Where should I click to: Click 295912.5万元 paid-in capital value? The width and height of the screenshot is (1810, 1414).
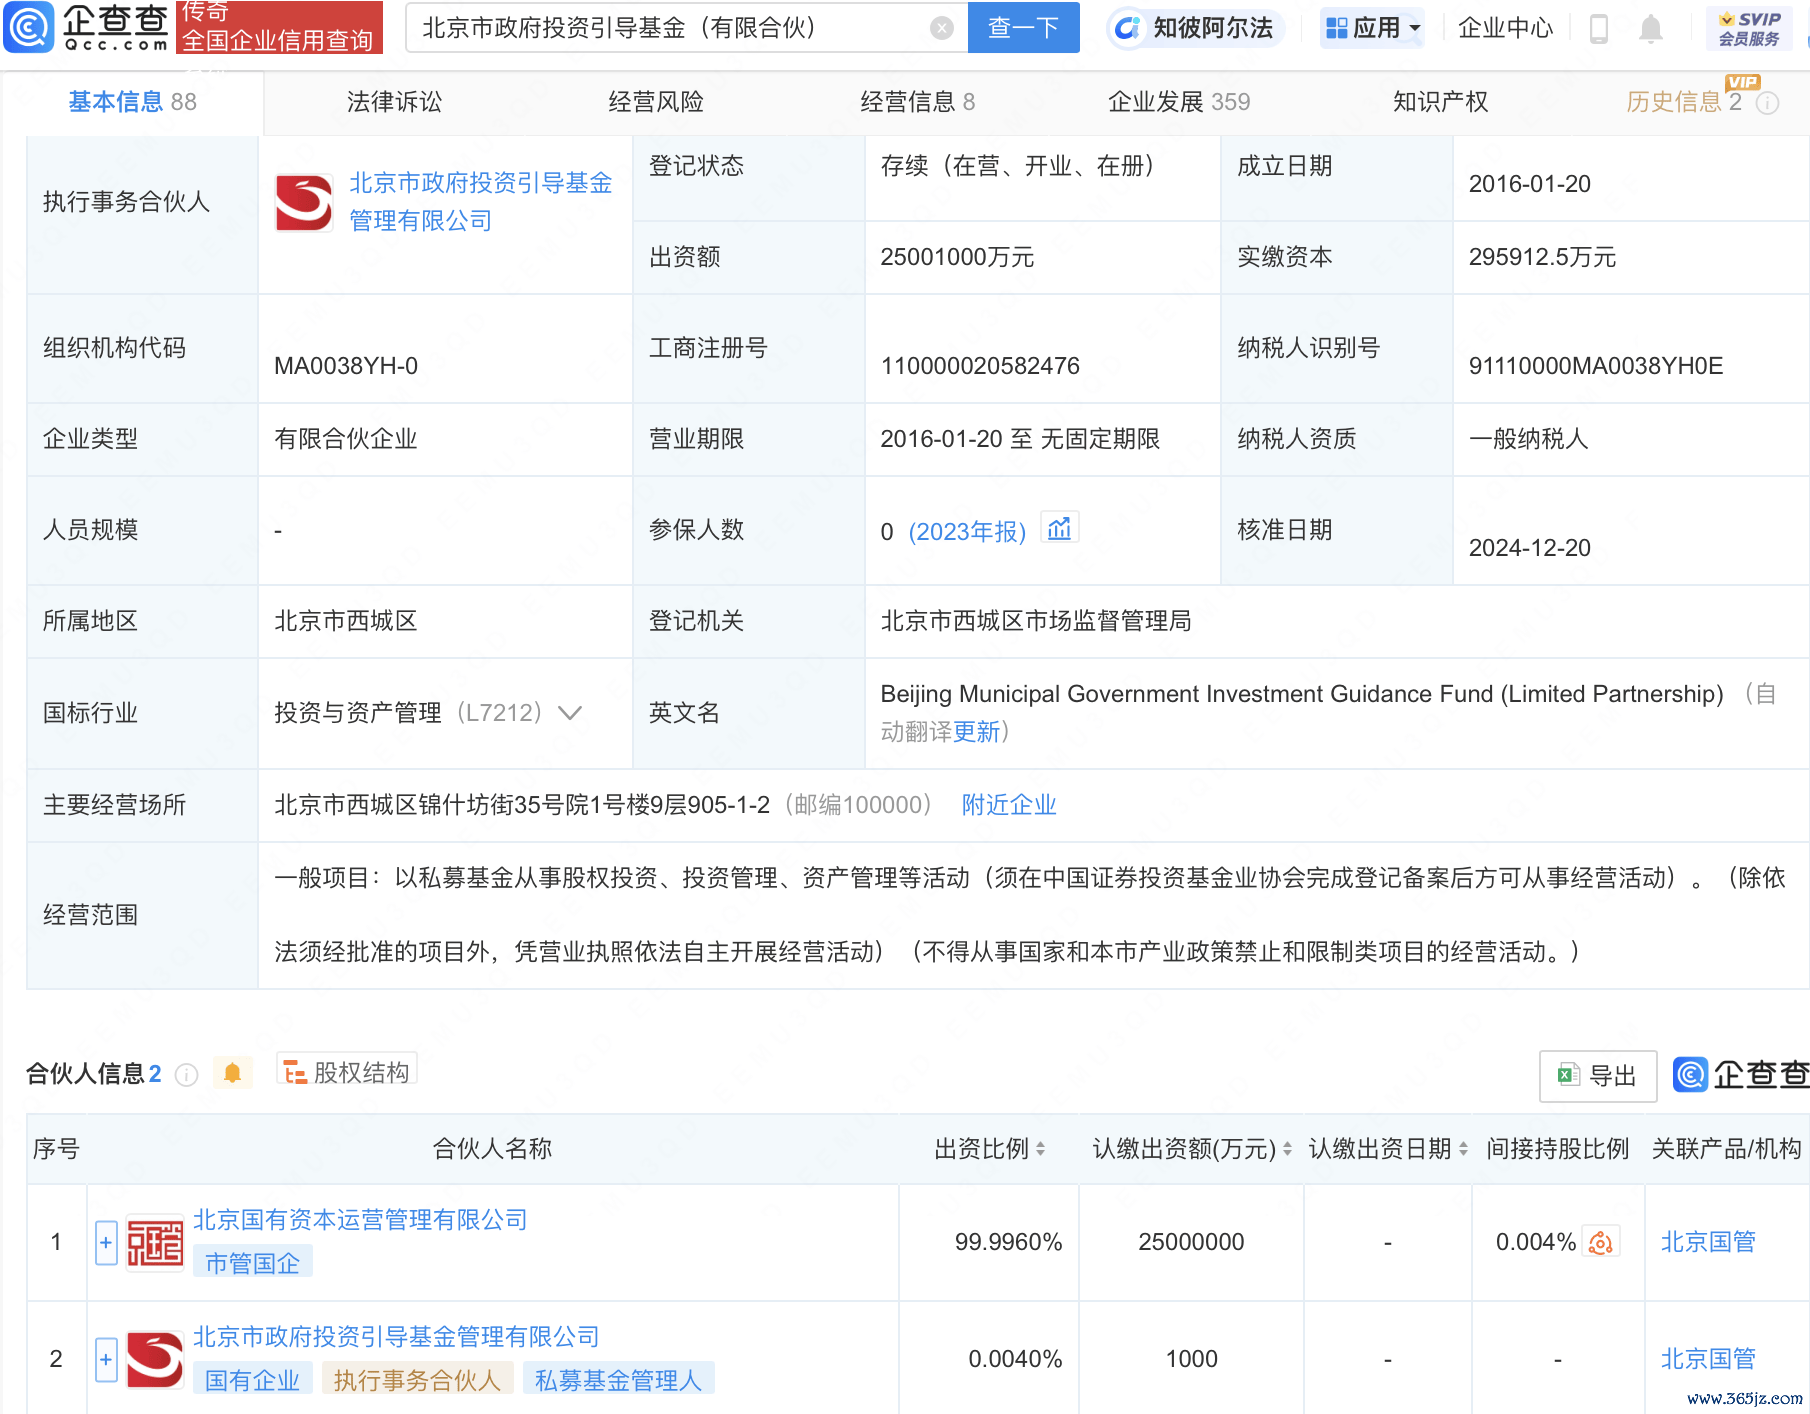(1542, 257)
